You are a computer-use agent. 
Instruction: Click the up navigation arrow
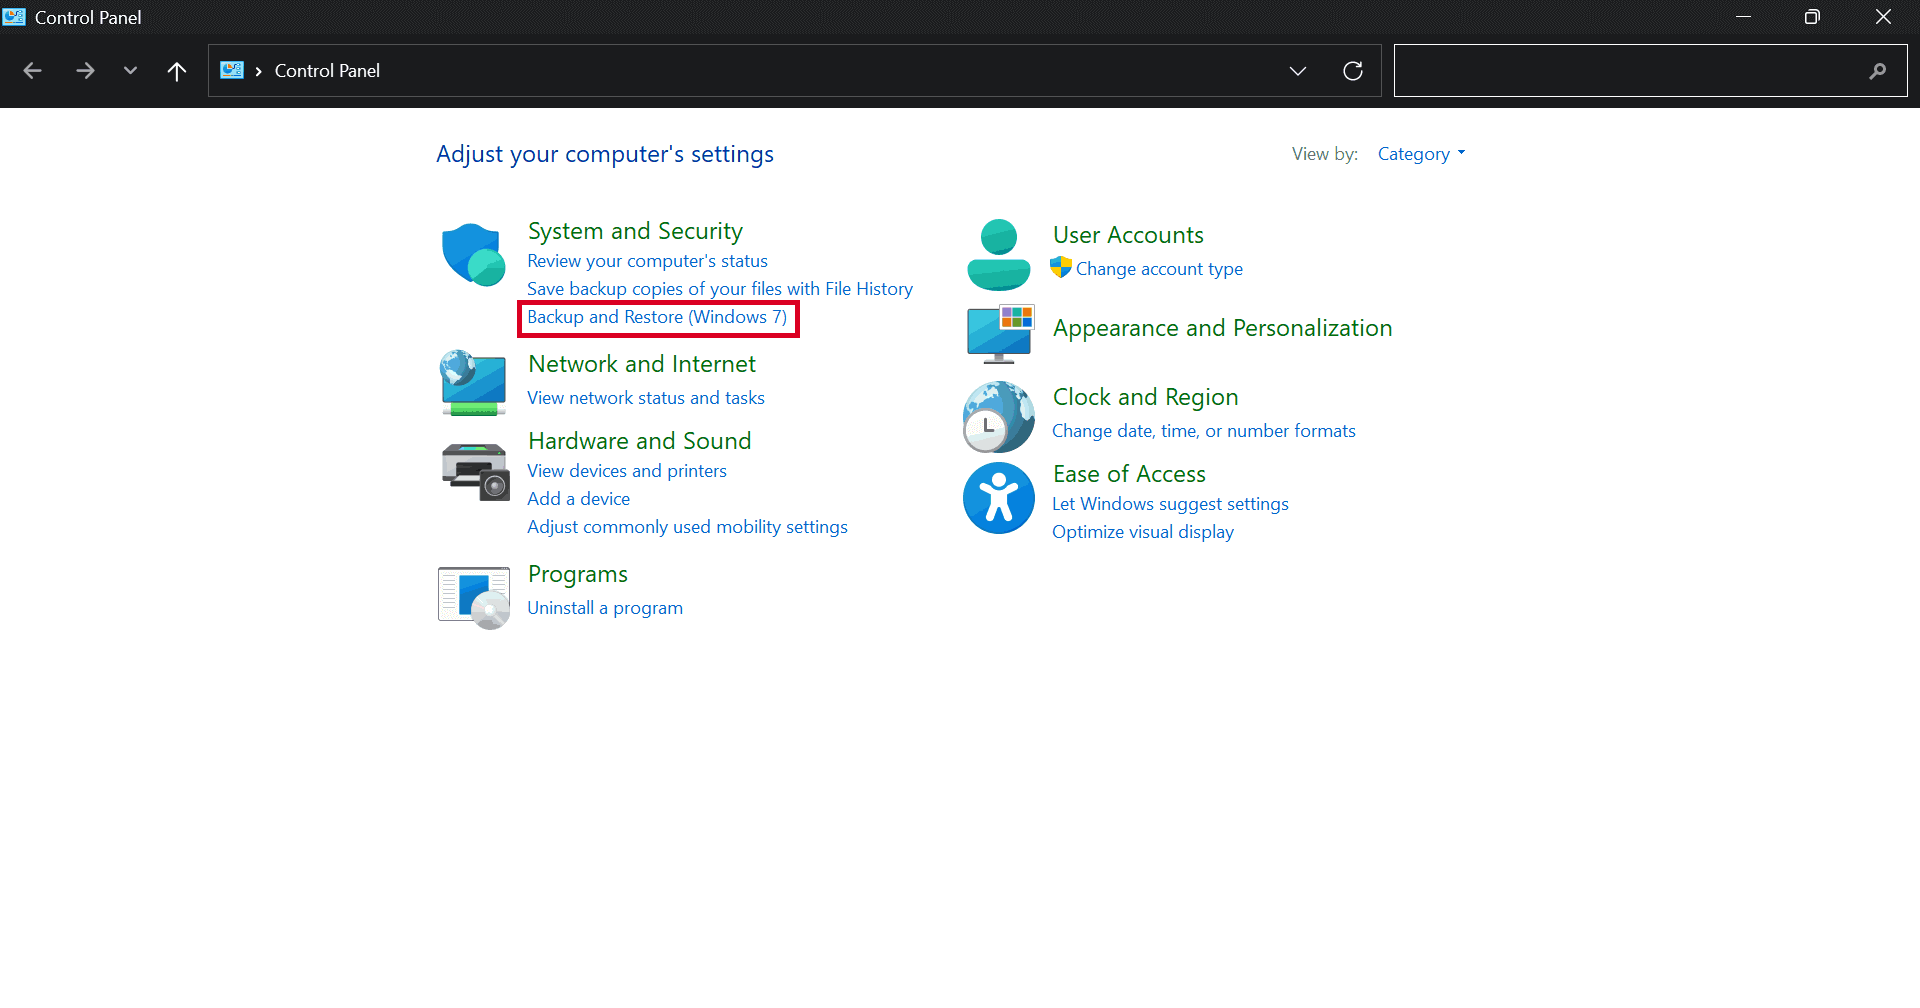[177, 70]
